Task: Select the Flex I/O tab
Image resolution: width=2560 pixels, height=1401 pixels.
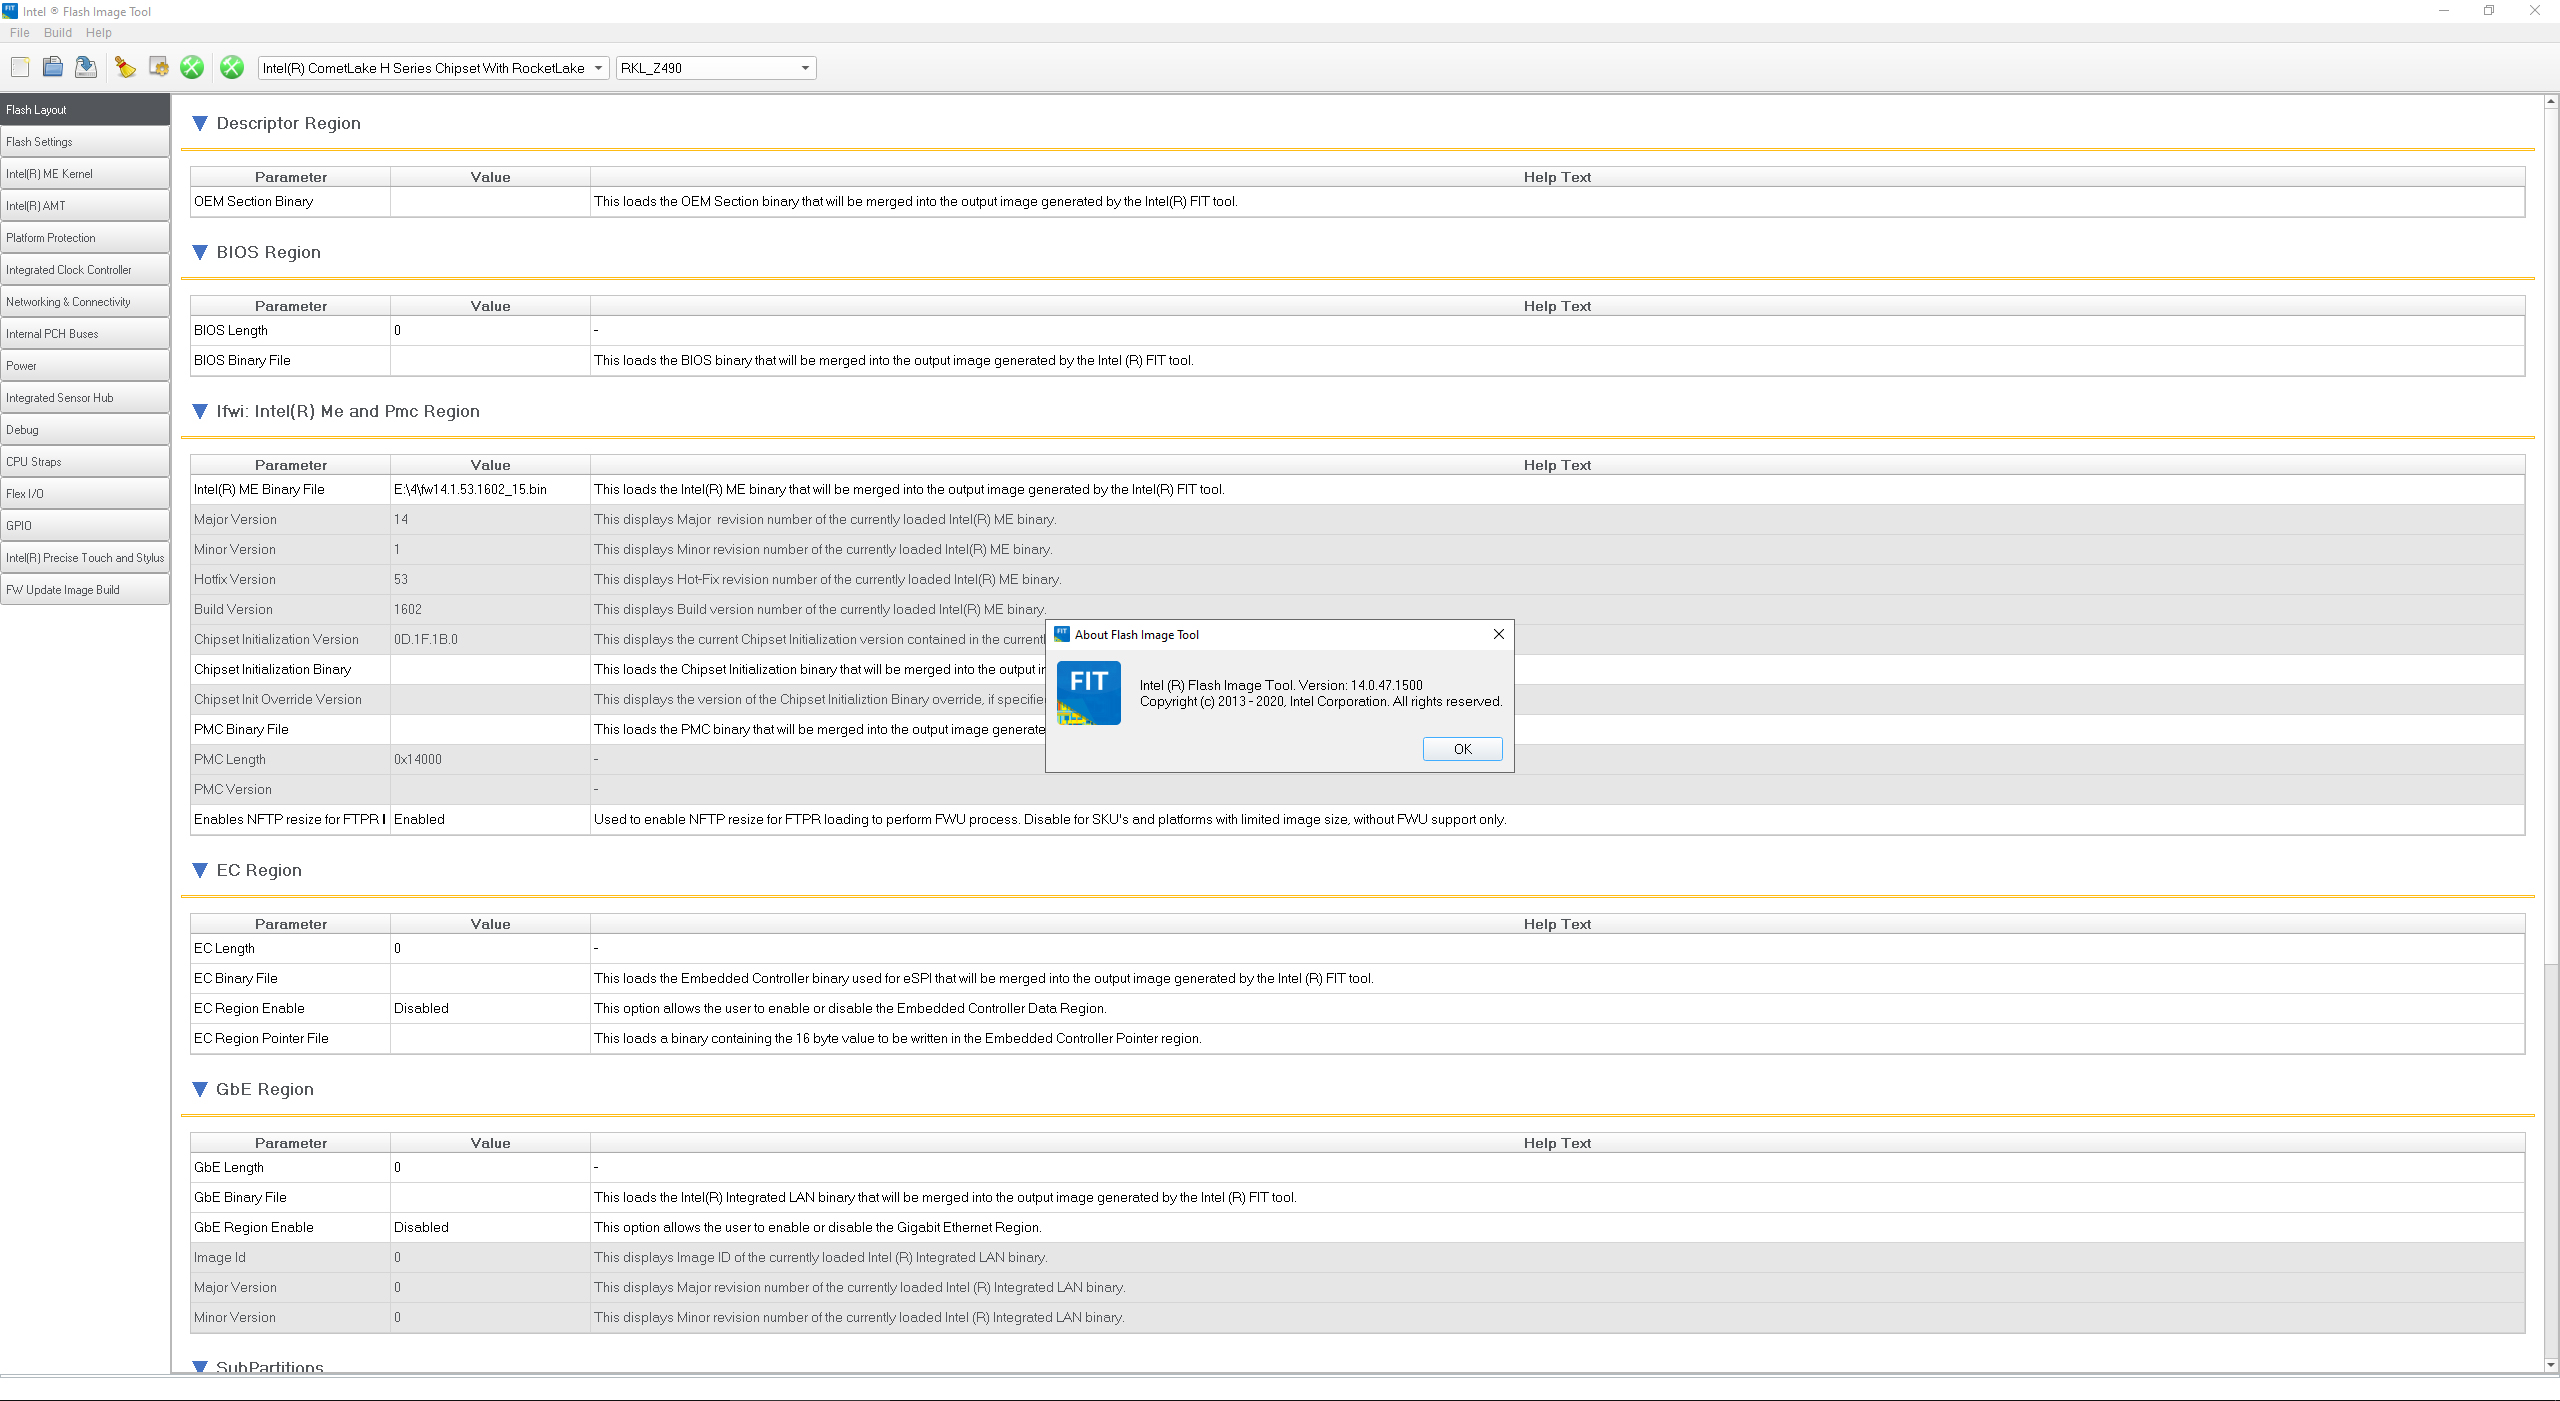Action: (85, 494)
